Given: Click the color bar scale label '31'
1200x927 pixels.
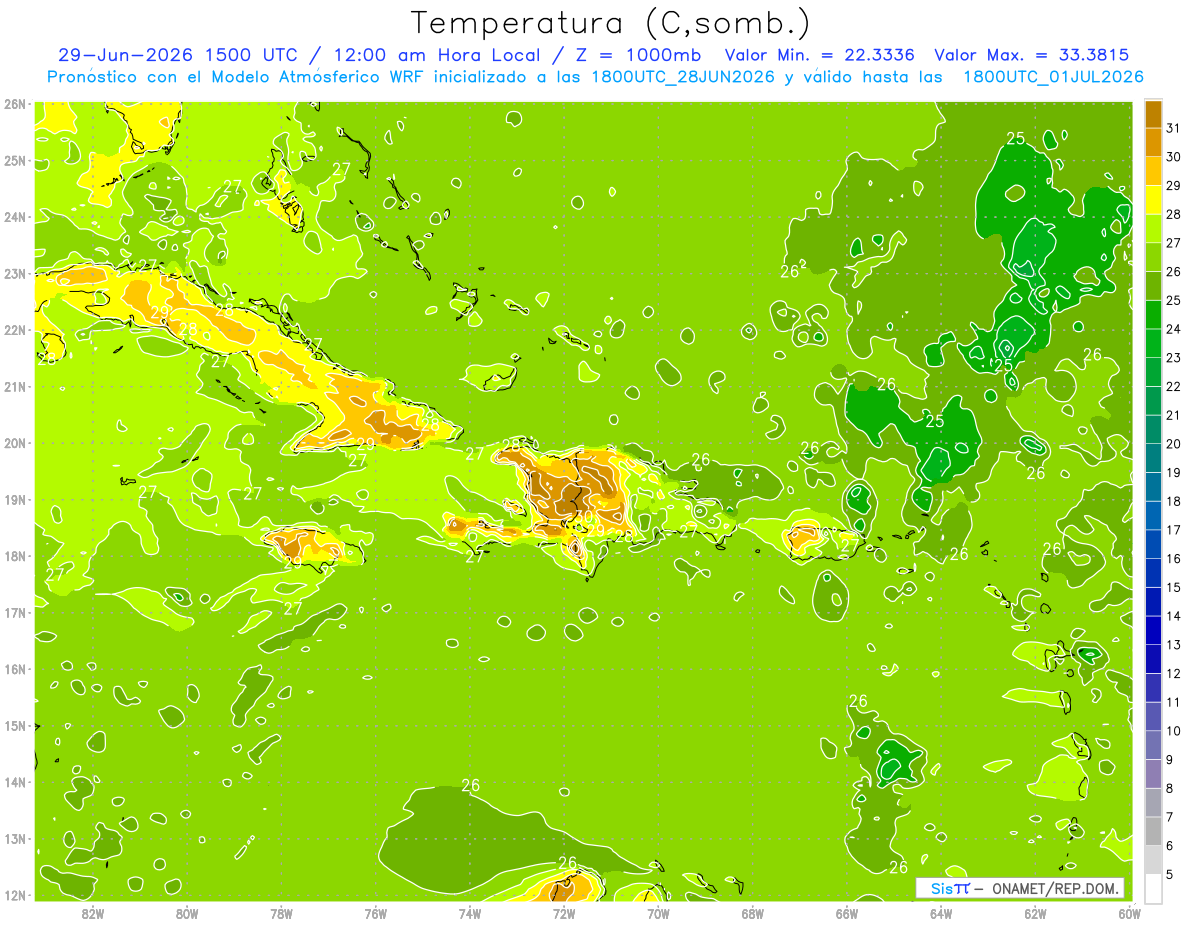Looking at the screenshot, I should click(1174, 127).
